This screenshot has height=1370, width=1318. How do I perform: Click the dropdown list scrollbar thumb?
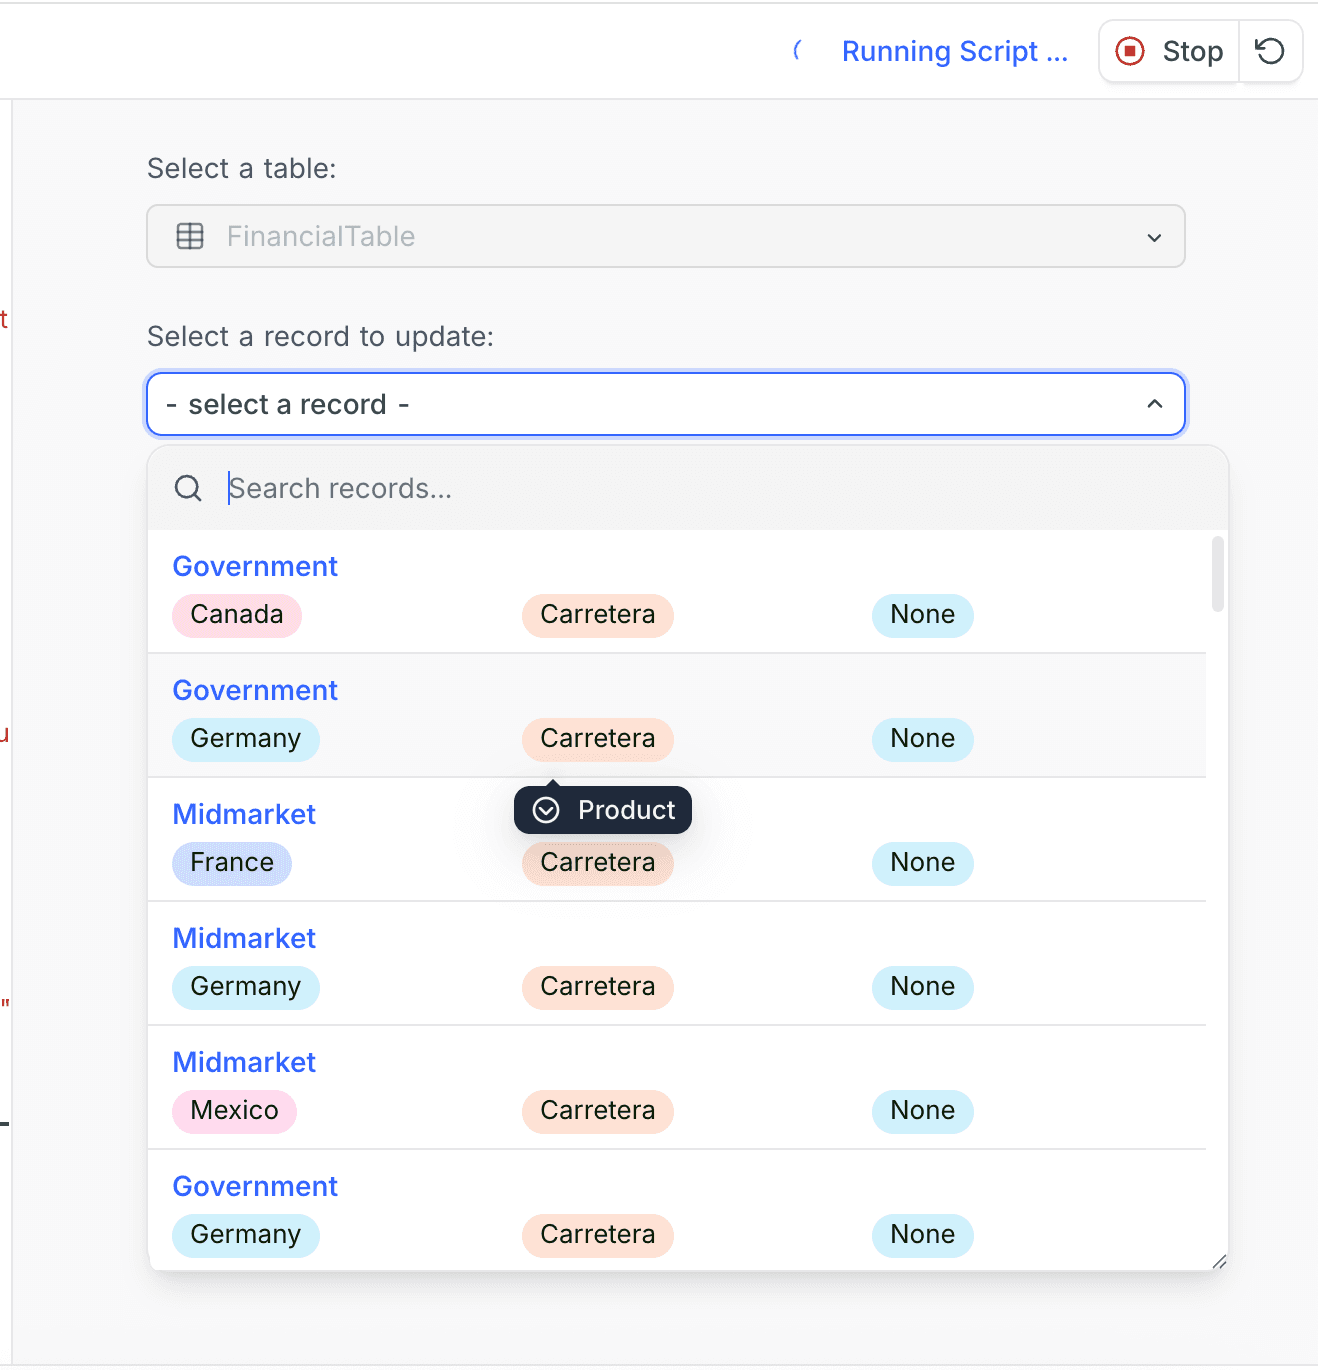pos(1217,575)
